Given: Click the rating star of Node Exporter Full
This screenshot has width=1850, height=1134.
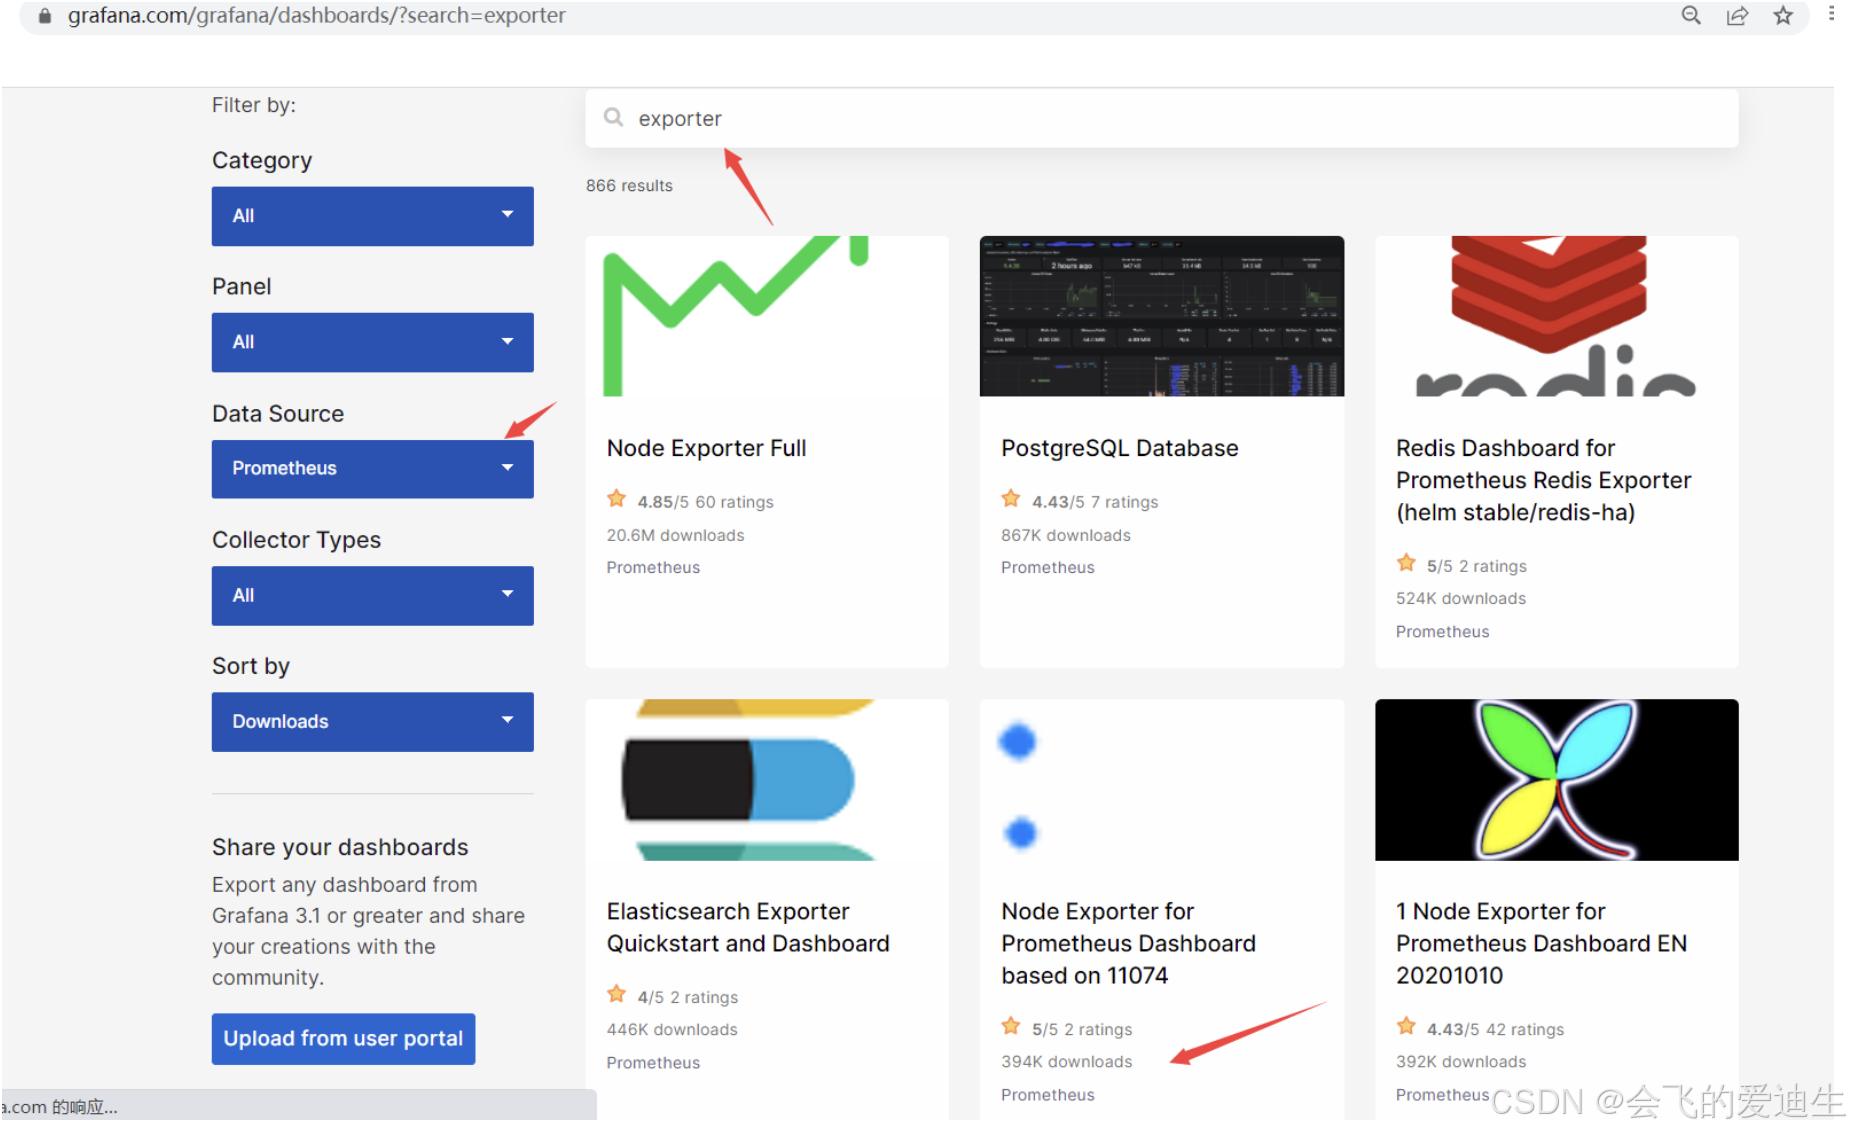Looking at the screenshot, I should point(616,499).
